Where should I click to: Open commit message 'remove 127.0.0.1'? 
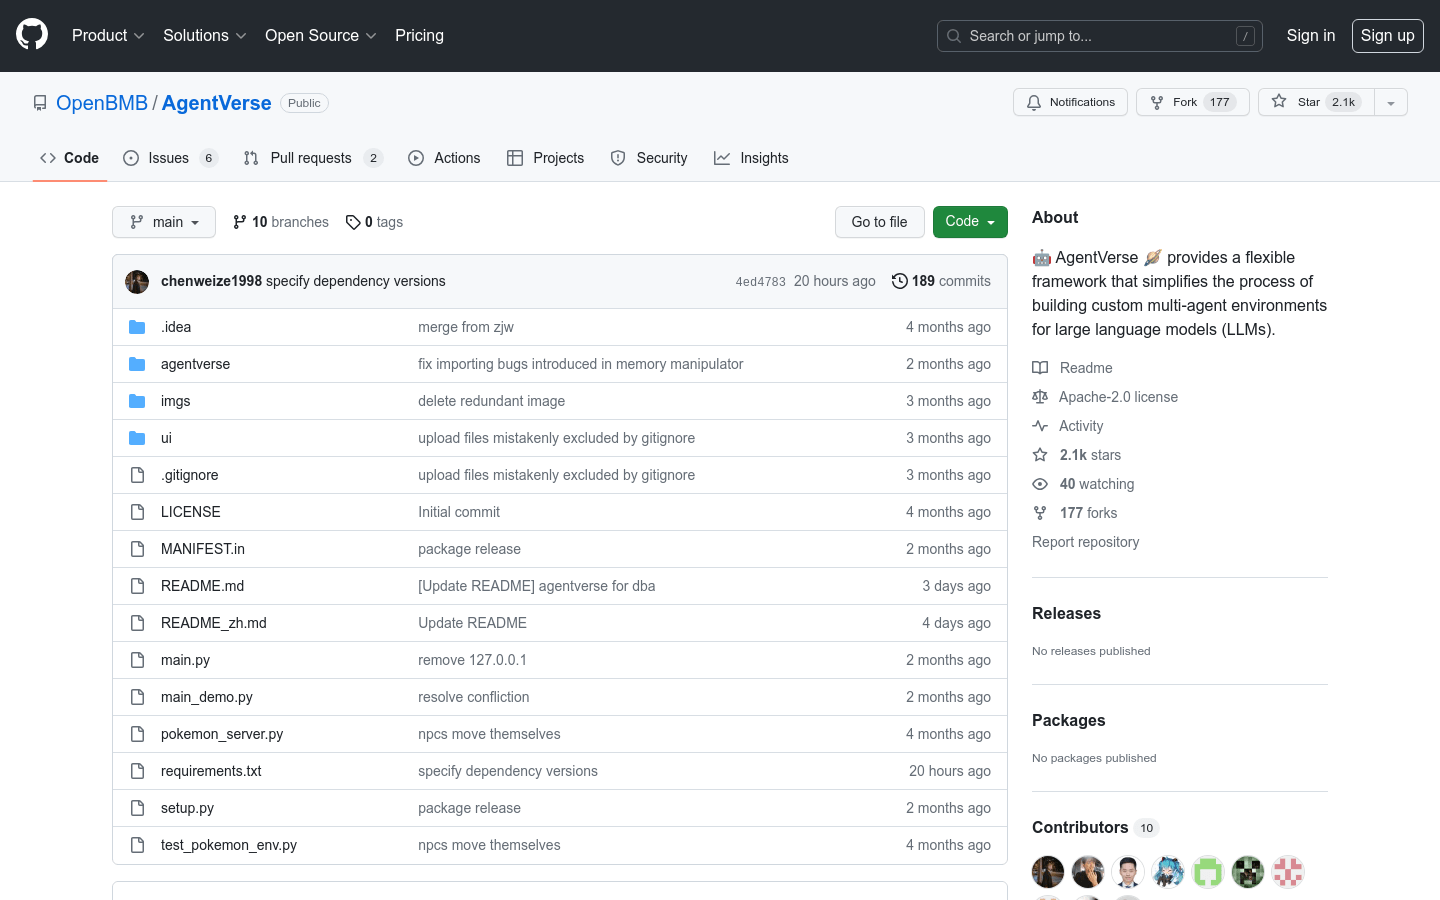(x=472, y=660)
